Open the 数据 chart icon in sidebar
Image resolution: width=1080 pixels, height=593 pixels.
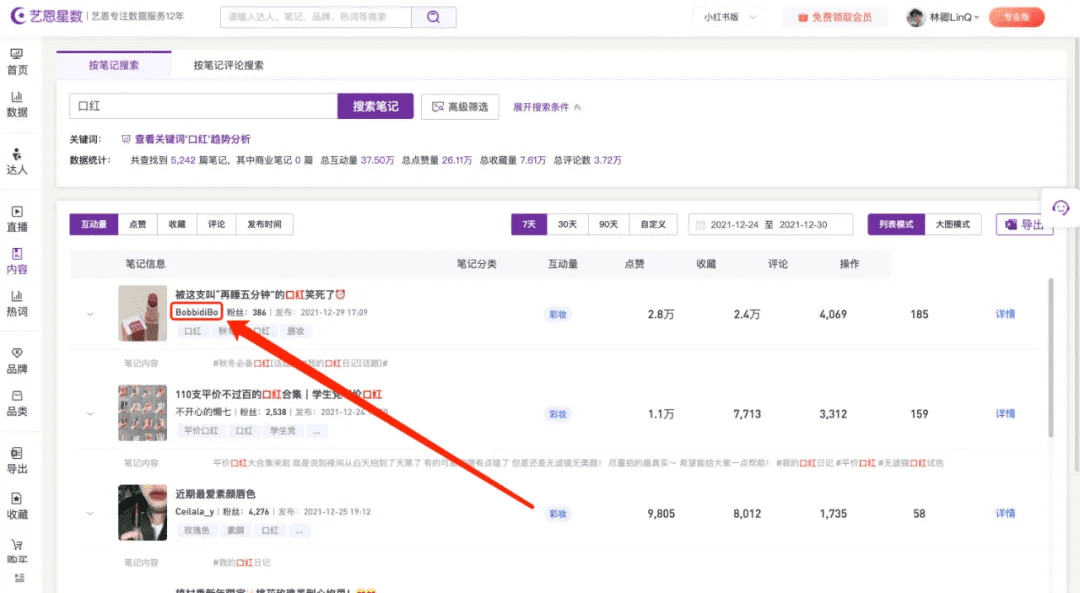pyautogui.click(x=17, y=98)
